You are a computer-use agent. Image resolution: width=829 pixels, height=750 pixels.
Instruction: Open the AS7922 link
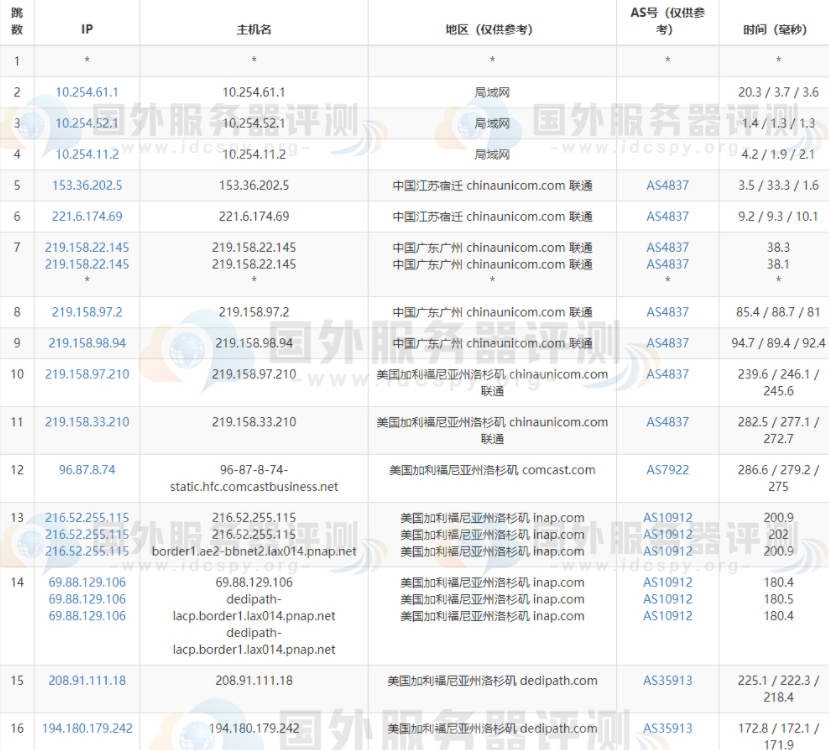(x=667, y=470)
